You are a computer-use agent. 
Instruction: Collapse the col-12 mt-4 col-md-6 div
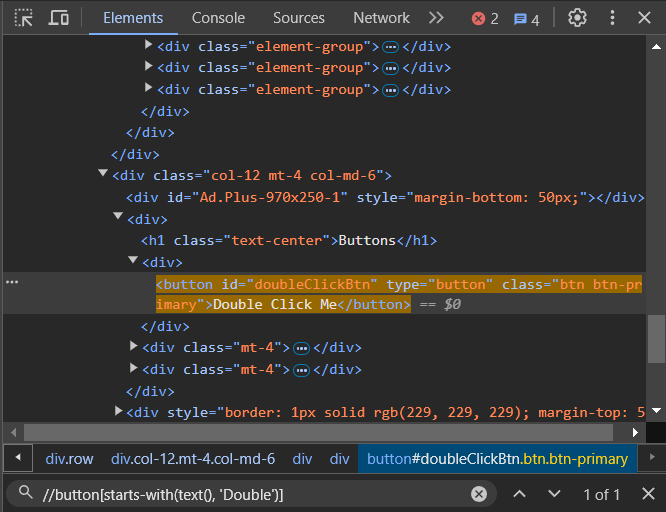[103, 174]
